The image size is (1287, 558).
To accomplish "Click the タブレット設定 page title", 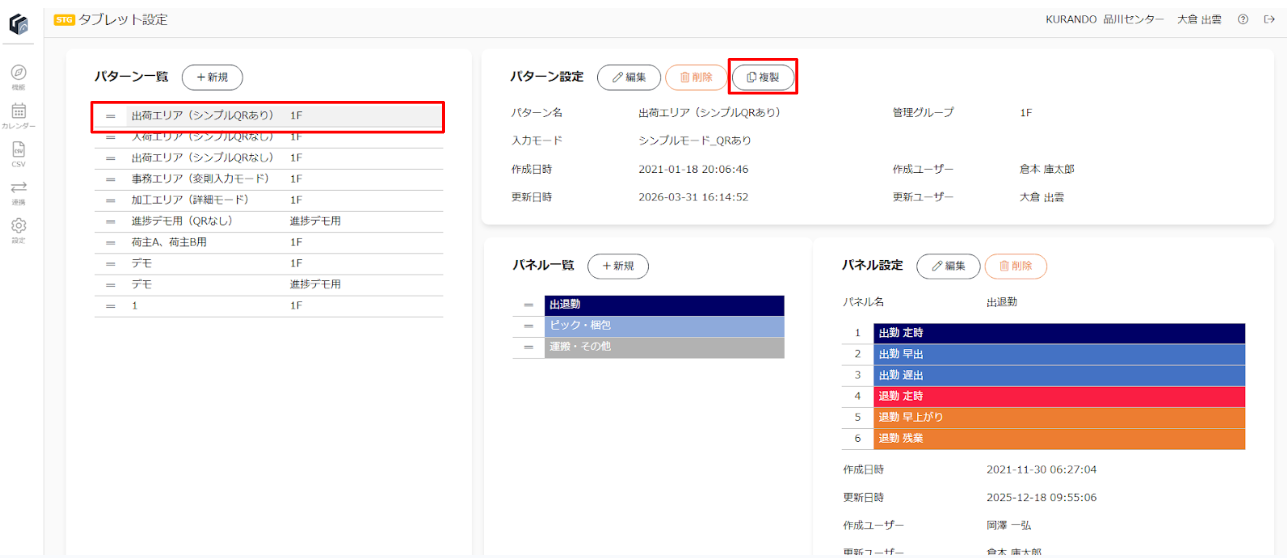I will 123,20.
